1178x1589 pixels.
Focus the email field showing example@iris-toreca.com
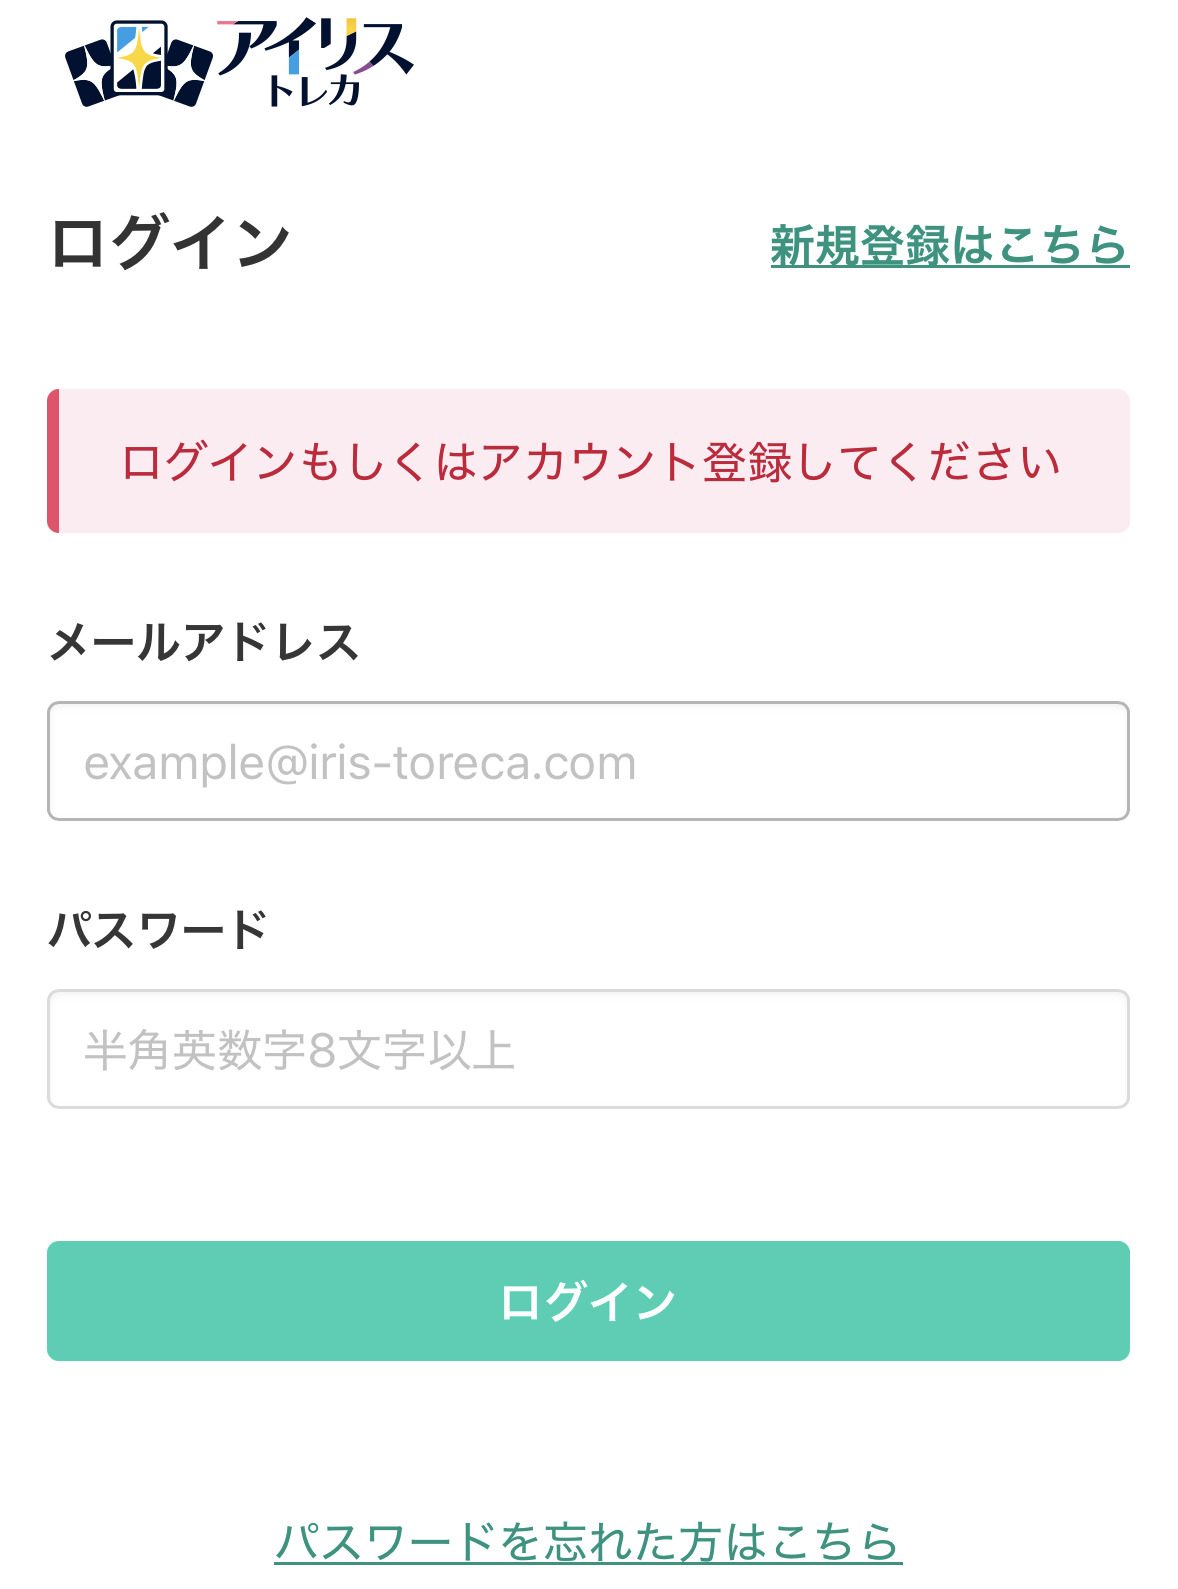coord(588,761)
